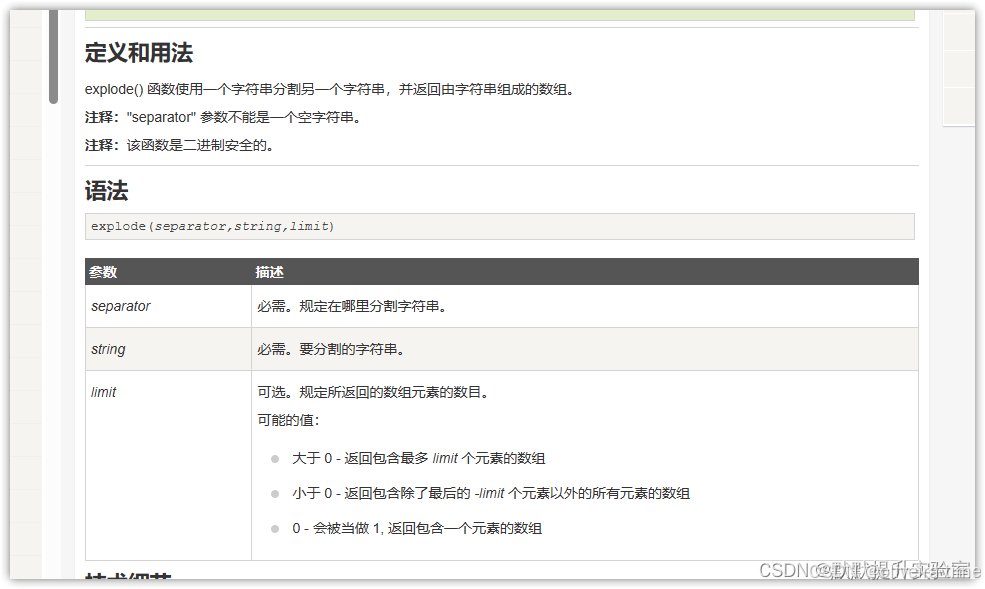Click the bullet item about 大于 0

[x=419, y=458]
